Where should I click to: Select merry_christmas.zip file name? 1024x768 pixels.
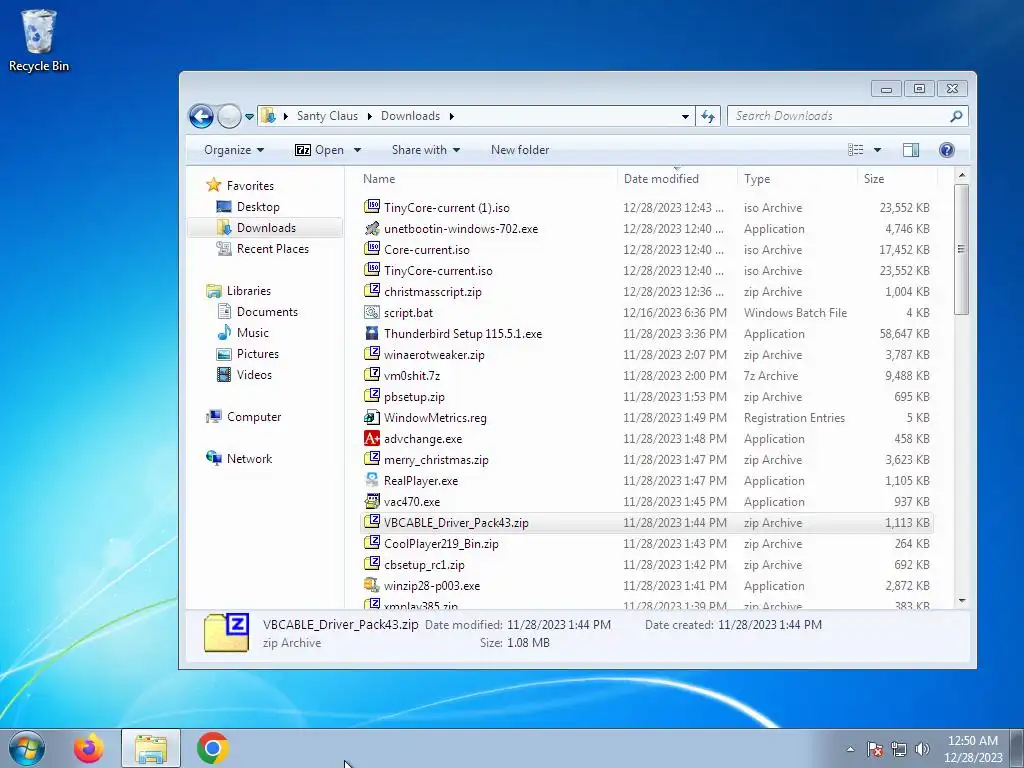click(x=436, y=460)
